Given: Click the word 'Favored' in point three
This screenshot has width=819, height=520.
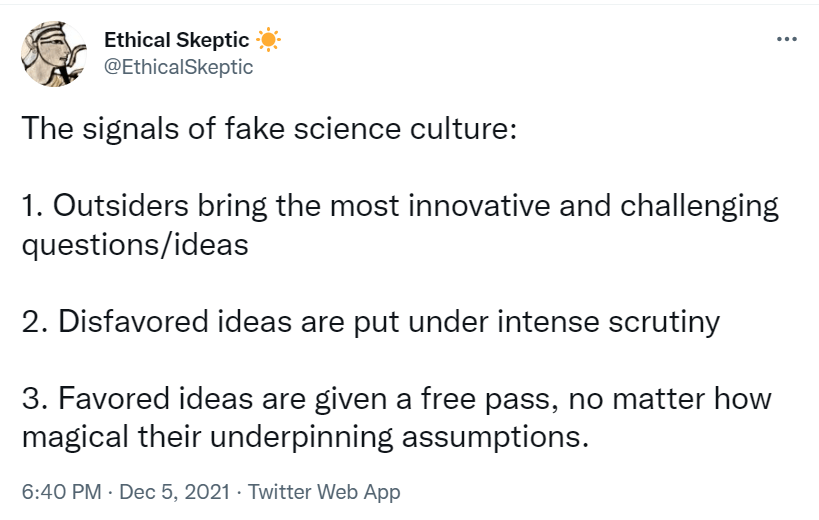Looking at the screenshot, I should [114, 398].
